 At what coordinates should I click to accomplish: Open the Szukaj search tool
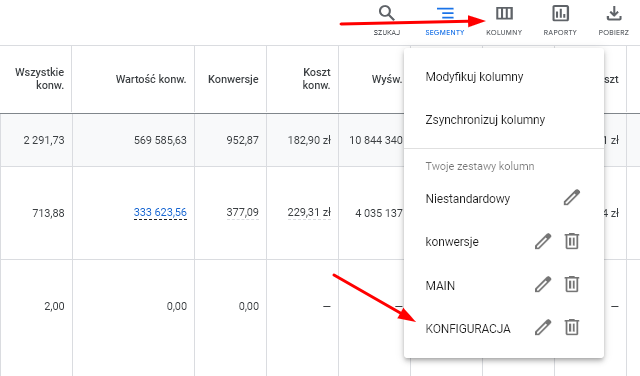pyautogui.click(x=387, y=20)
